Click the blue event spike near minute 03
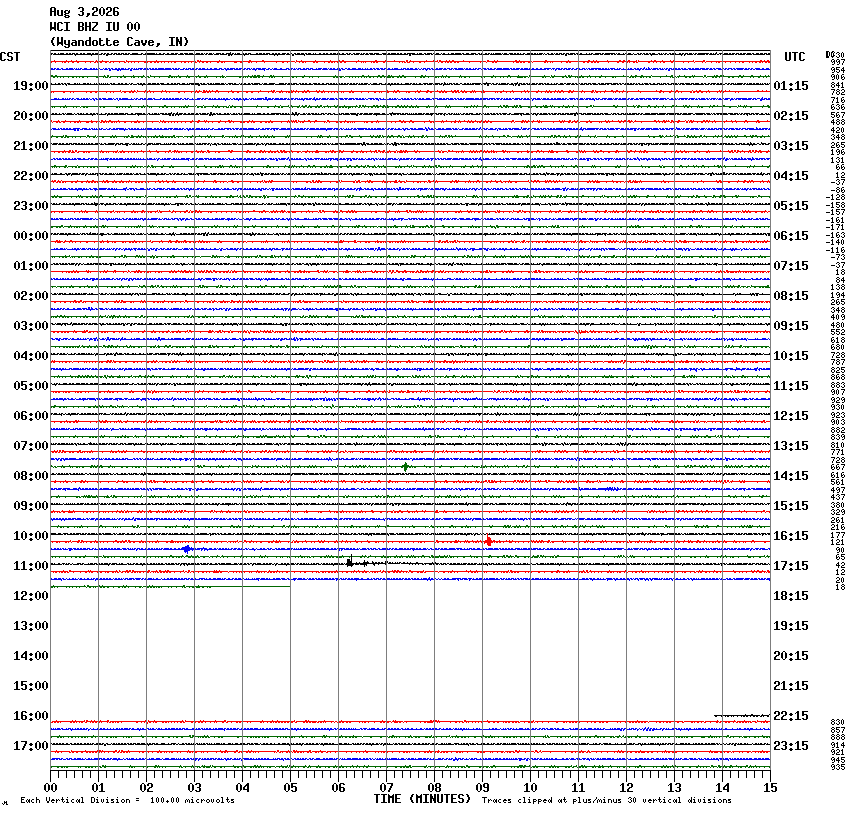Screen dimensions: 850x814 click(187, 549)
